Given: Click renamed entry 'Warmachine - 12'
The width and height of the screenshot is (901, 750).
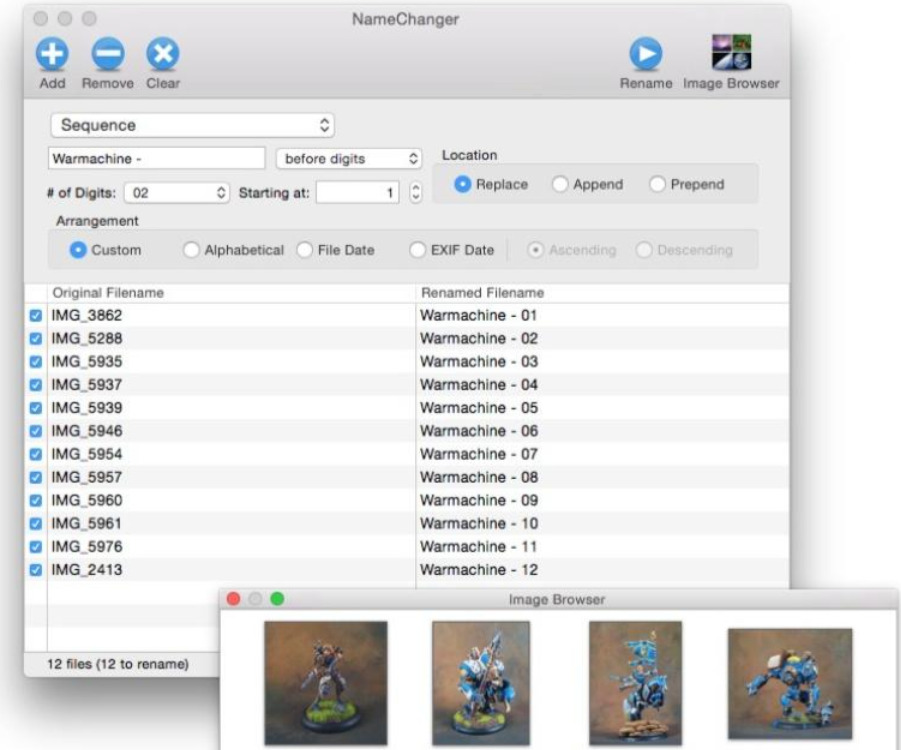Looking at the screenshot, I should (479, 570).
